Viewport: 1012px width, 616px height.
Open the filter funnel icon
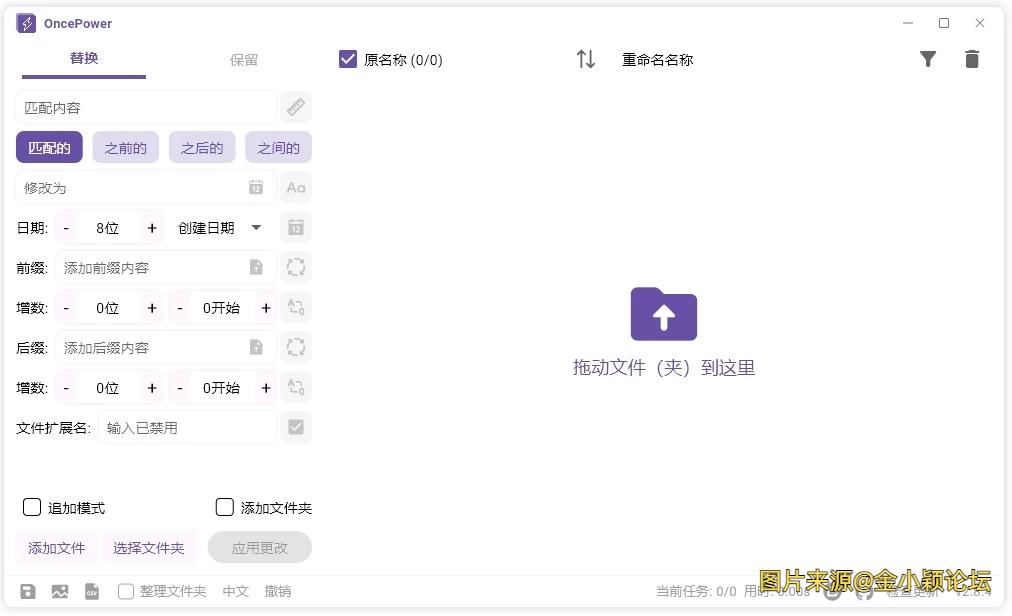pyautogui.click(x=928, y=59)
